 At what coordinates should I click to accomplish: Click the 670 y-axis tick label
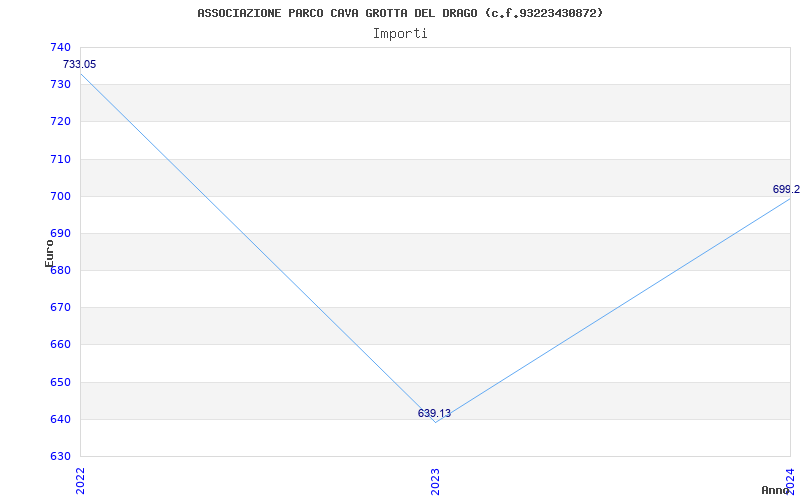click(x=60, y=308)
